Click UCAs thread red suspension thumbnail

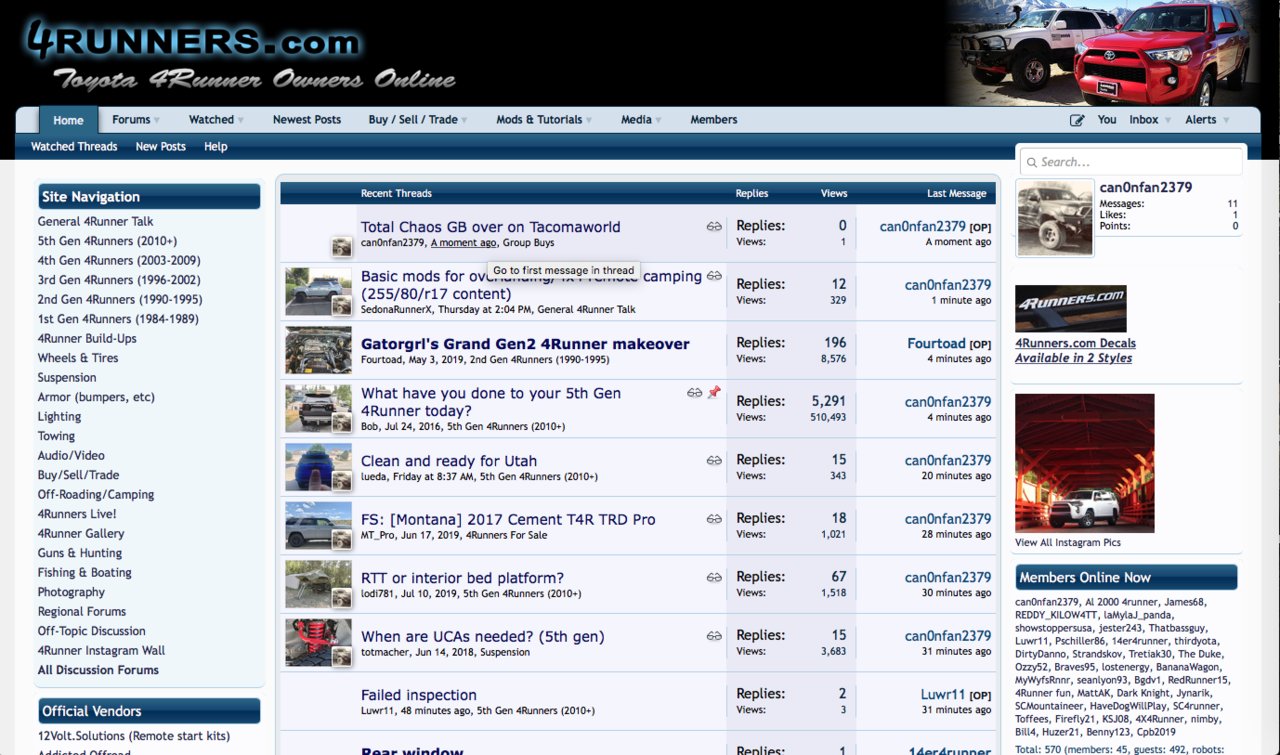click(318, 642)
